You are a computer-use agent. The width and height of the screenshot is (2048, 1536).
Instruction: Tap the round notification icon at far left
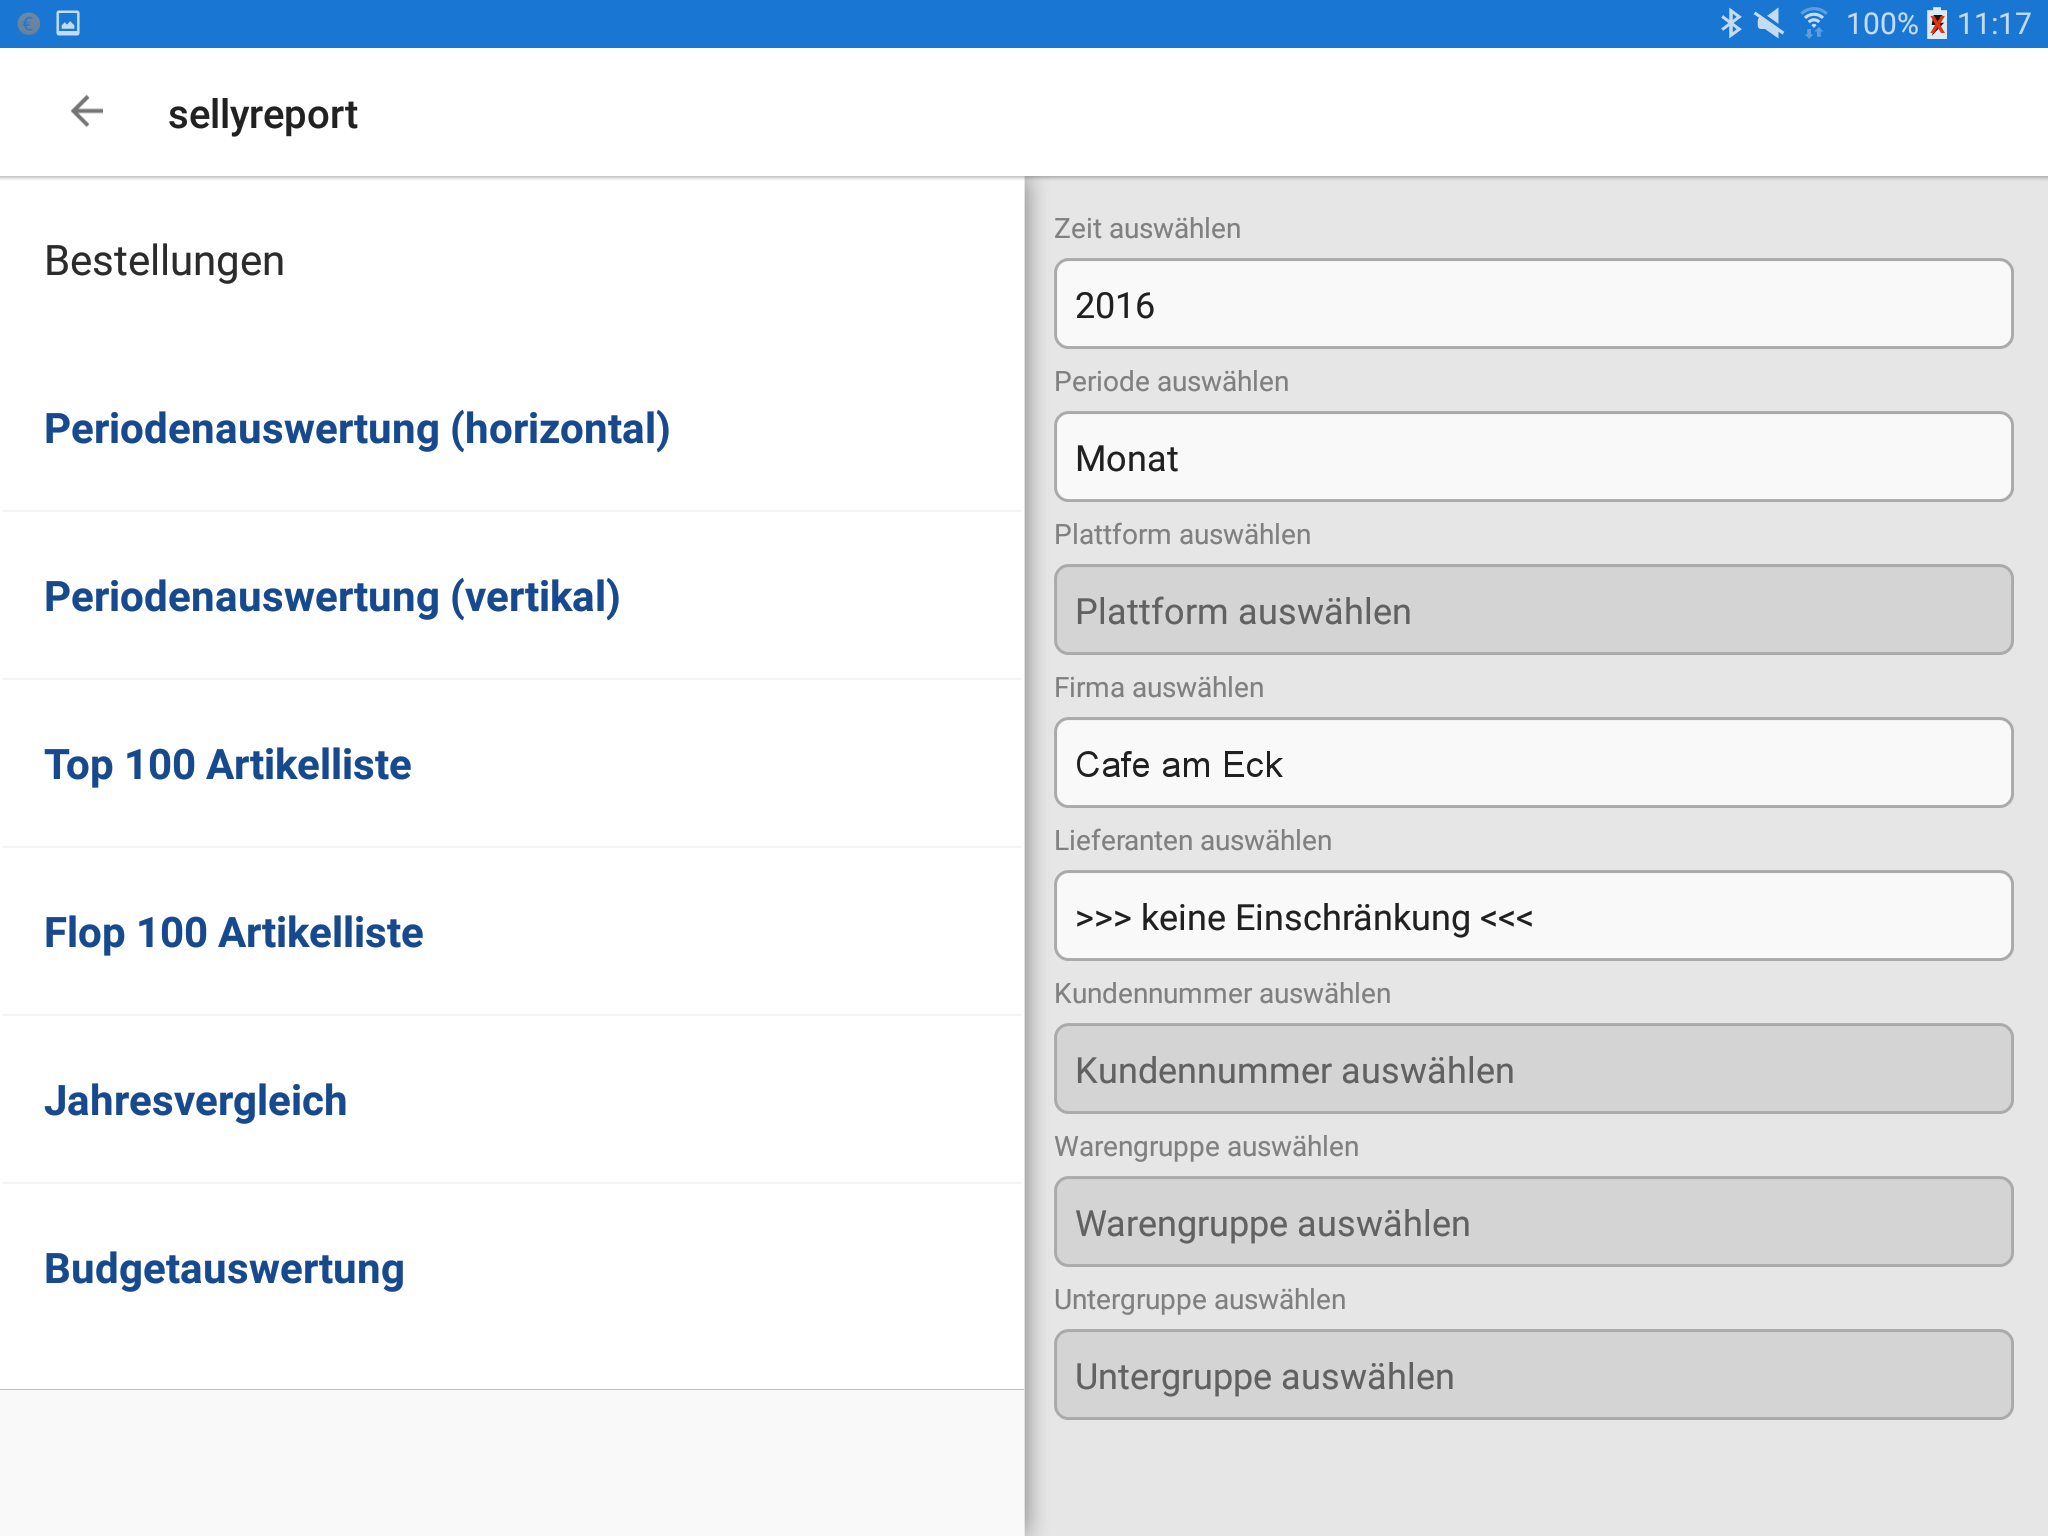pyautogui.click(x=29, y=23)
